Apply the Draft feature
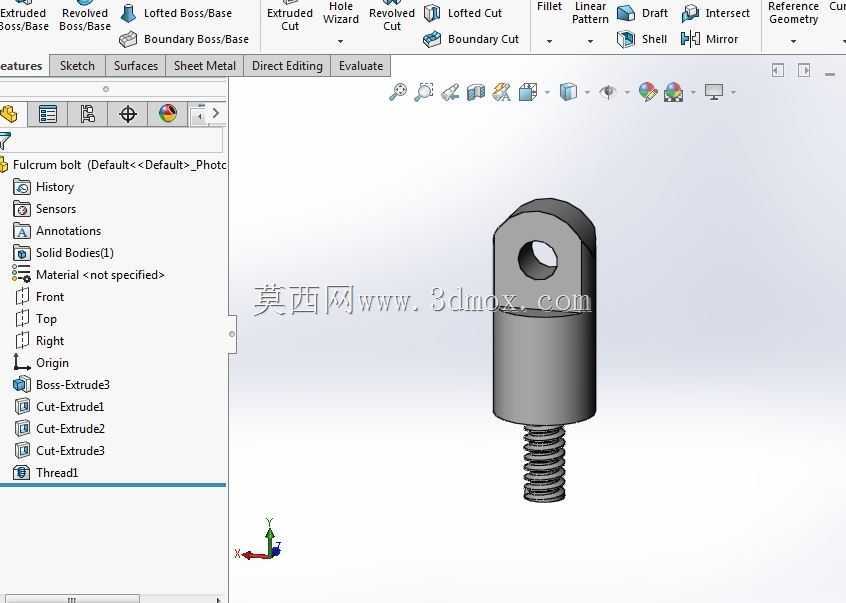The image size is (846, 603). [x=643, y=13]
